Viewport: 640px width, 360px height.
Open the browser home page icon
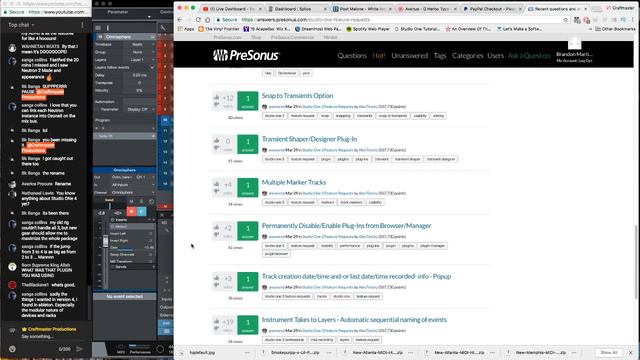[207, 20]
